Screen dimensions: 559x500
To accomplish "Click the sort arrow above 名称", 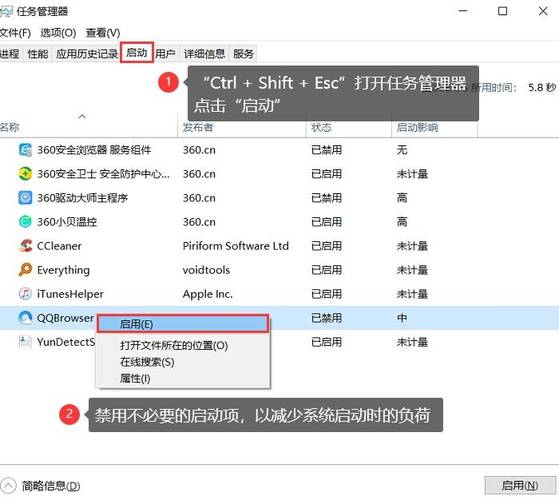I will [82, 116].
